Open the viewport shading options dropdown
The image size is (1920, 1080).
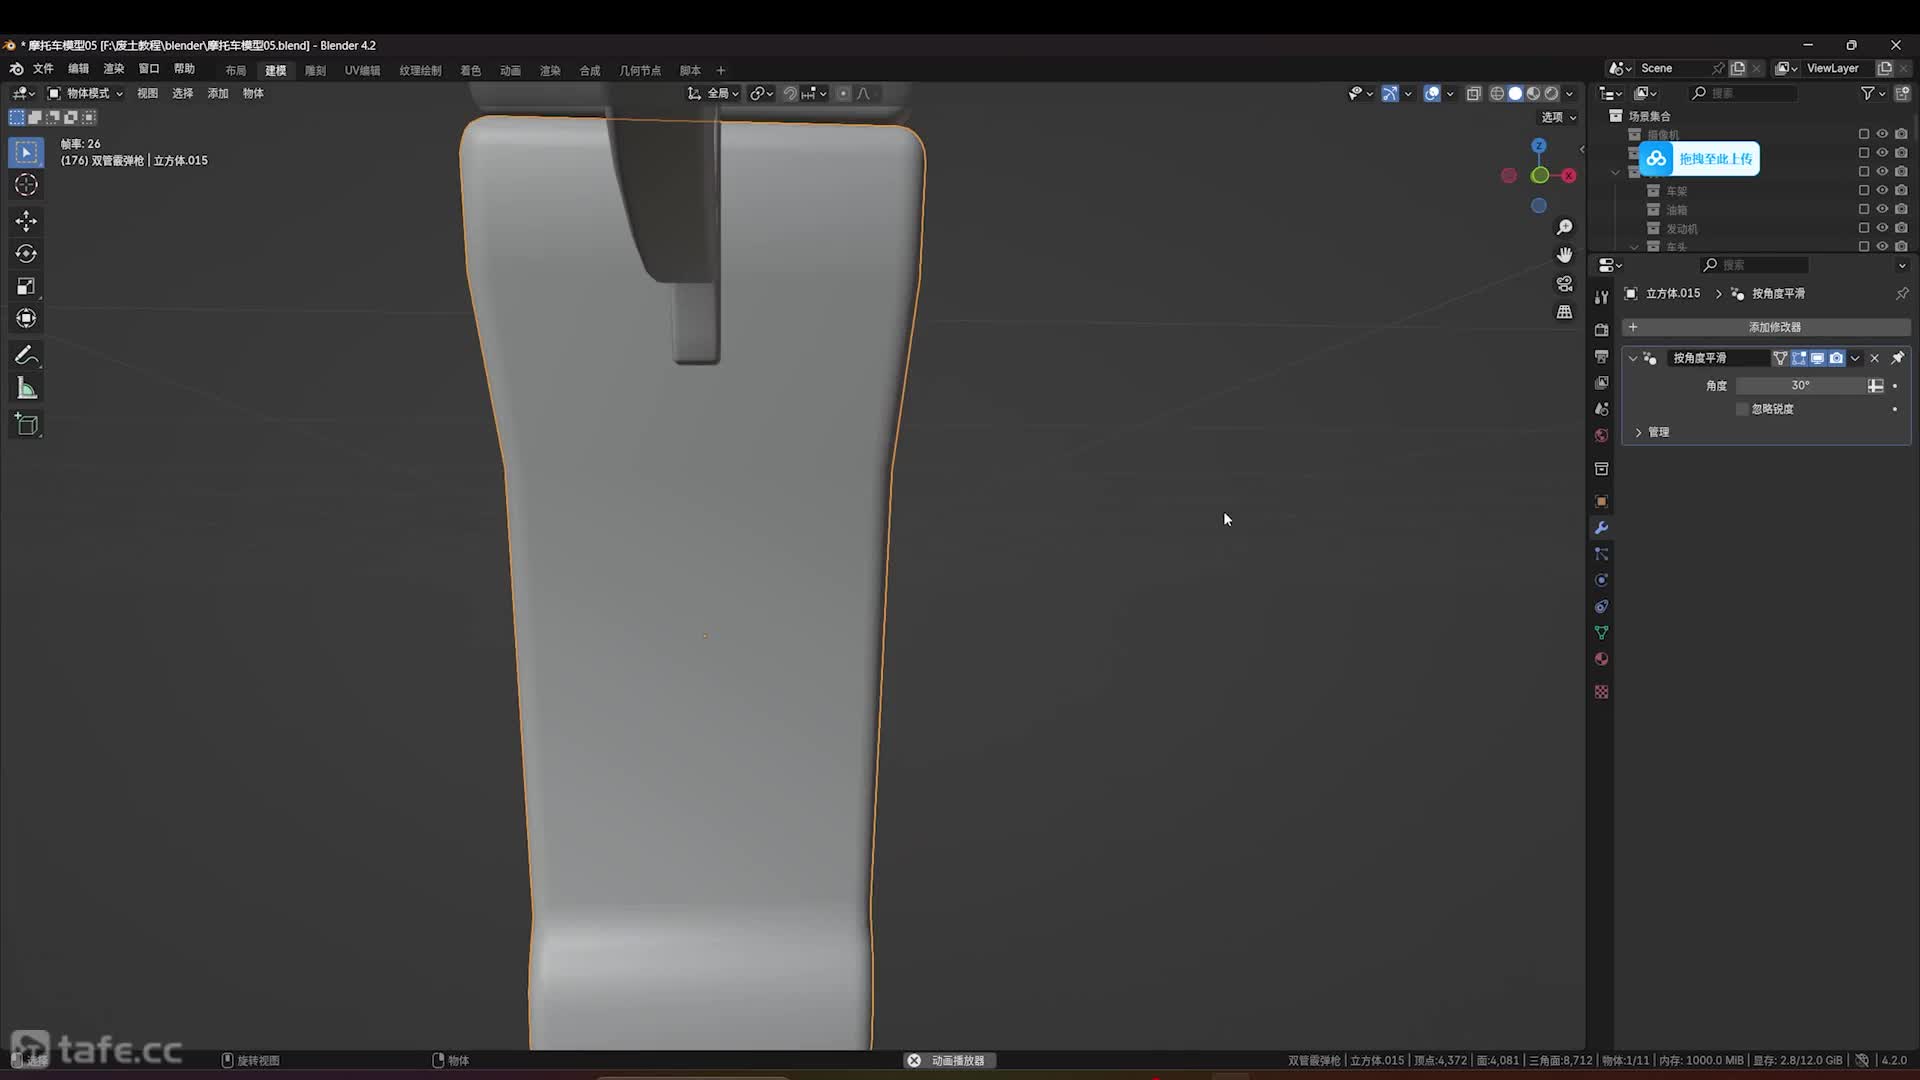tap(1570, 93)
